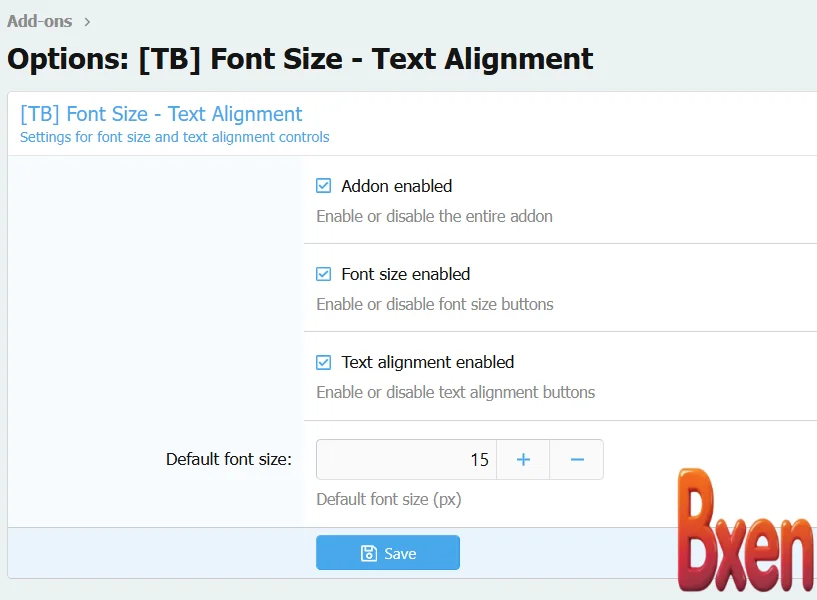Click the 'Enable or disable the entire addon' hint
This screenshot has height=600, width=817.
click(434, 216)
